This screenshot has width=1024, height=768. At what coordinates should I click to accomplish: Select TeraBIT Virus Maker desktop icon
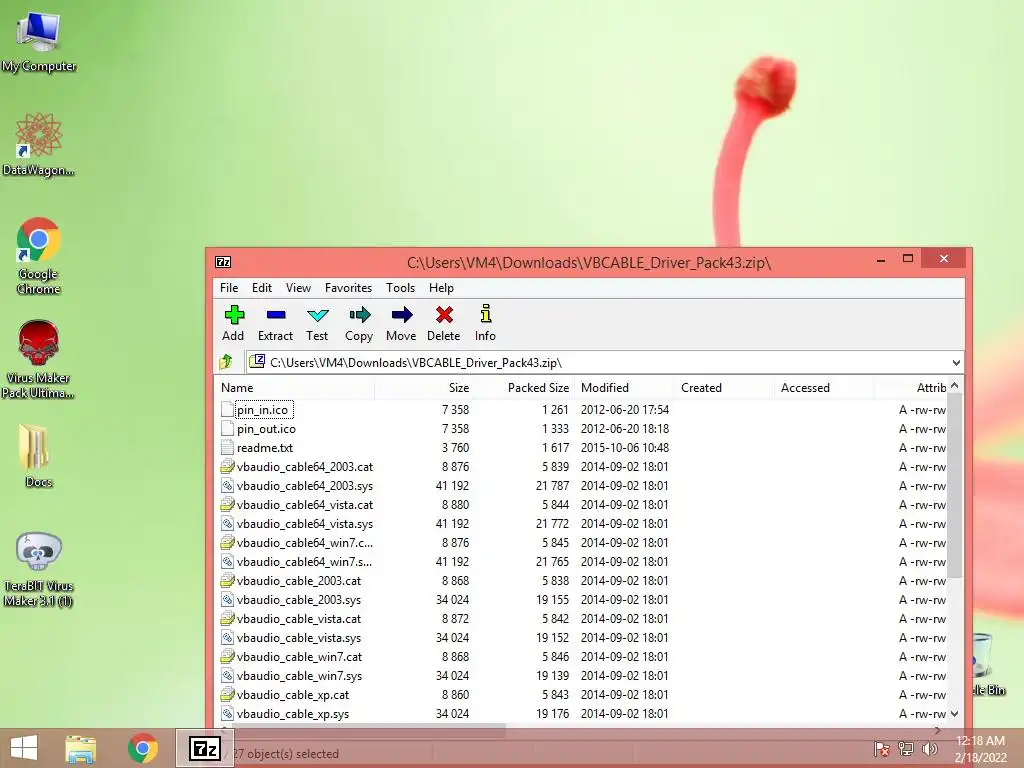(x=39, y=569)
